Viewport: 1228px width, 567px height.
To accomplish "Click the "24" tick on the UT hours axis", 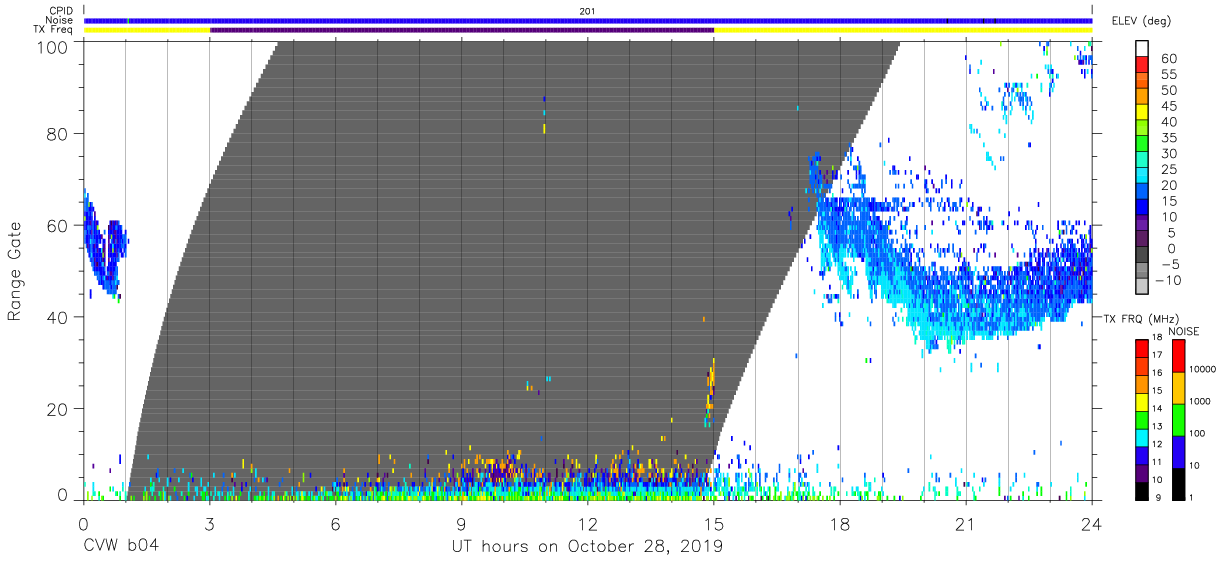I will tap(1091, 524).
